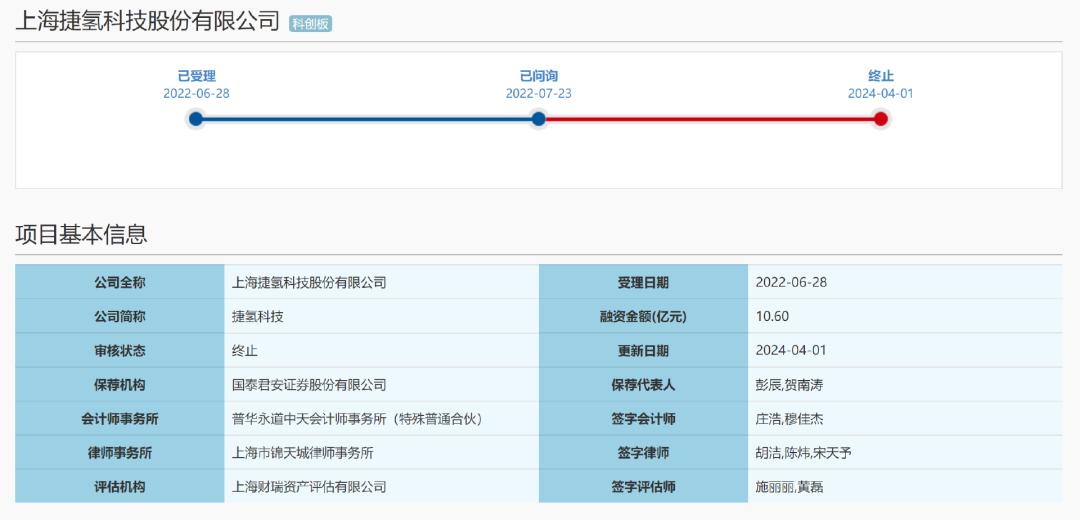The image size is (1080, 520).
Task: Click the 签字会计师 header cell
Action: tap(643, 419)
